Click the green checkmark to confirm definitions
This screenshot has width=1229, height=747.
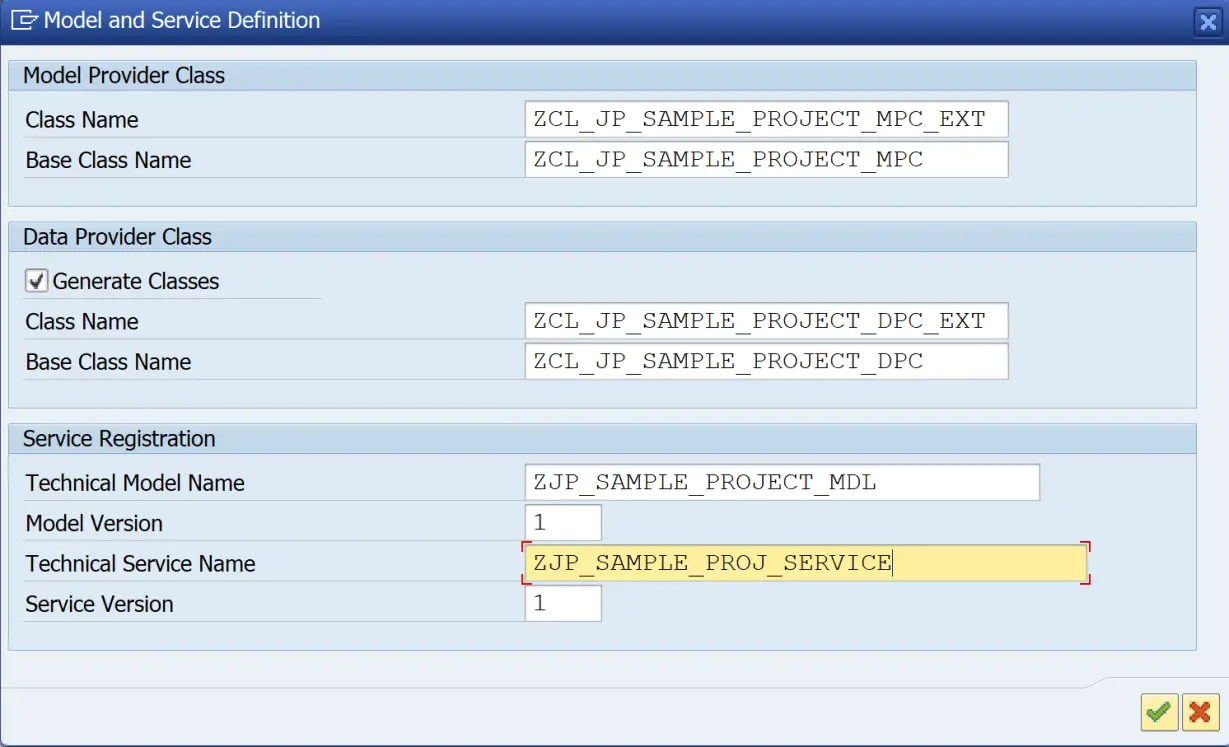1158,712
